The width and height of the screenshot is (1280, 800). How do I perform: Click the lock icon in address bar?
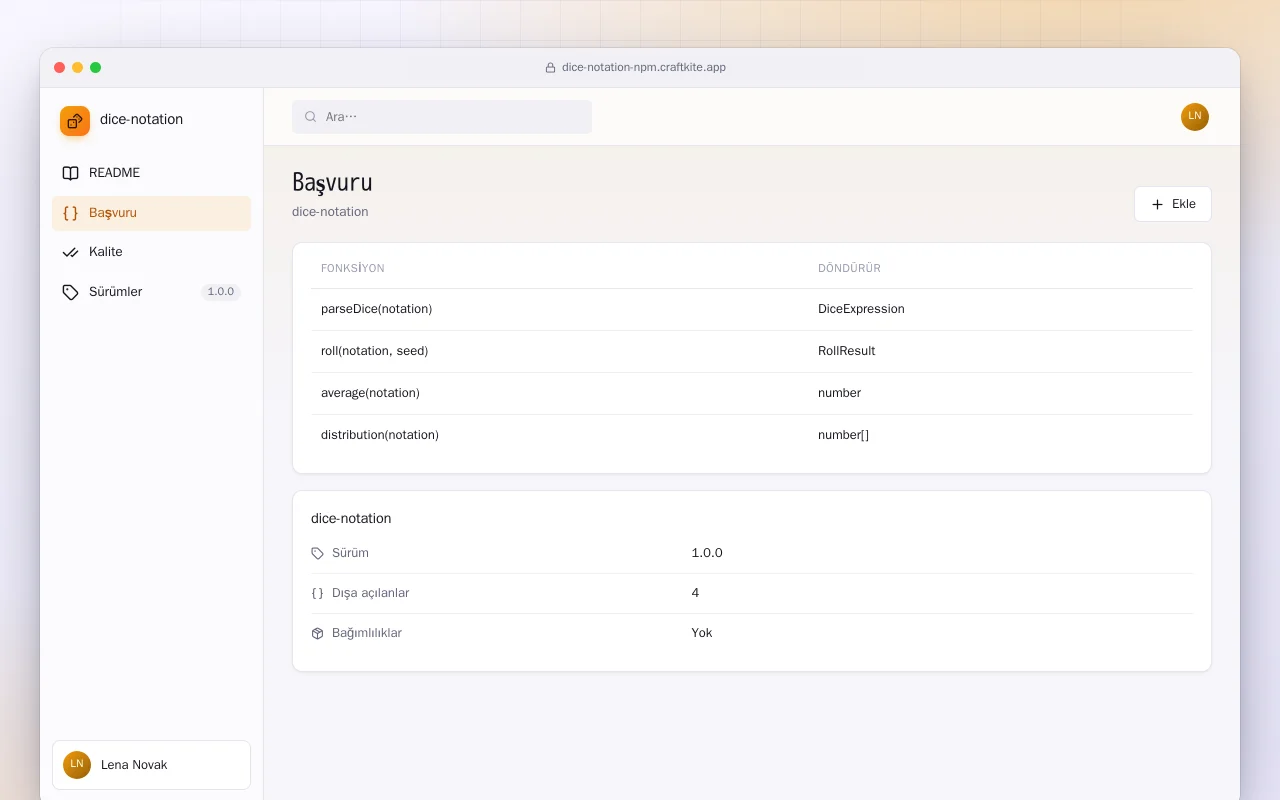(x=550, y=68)
